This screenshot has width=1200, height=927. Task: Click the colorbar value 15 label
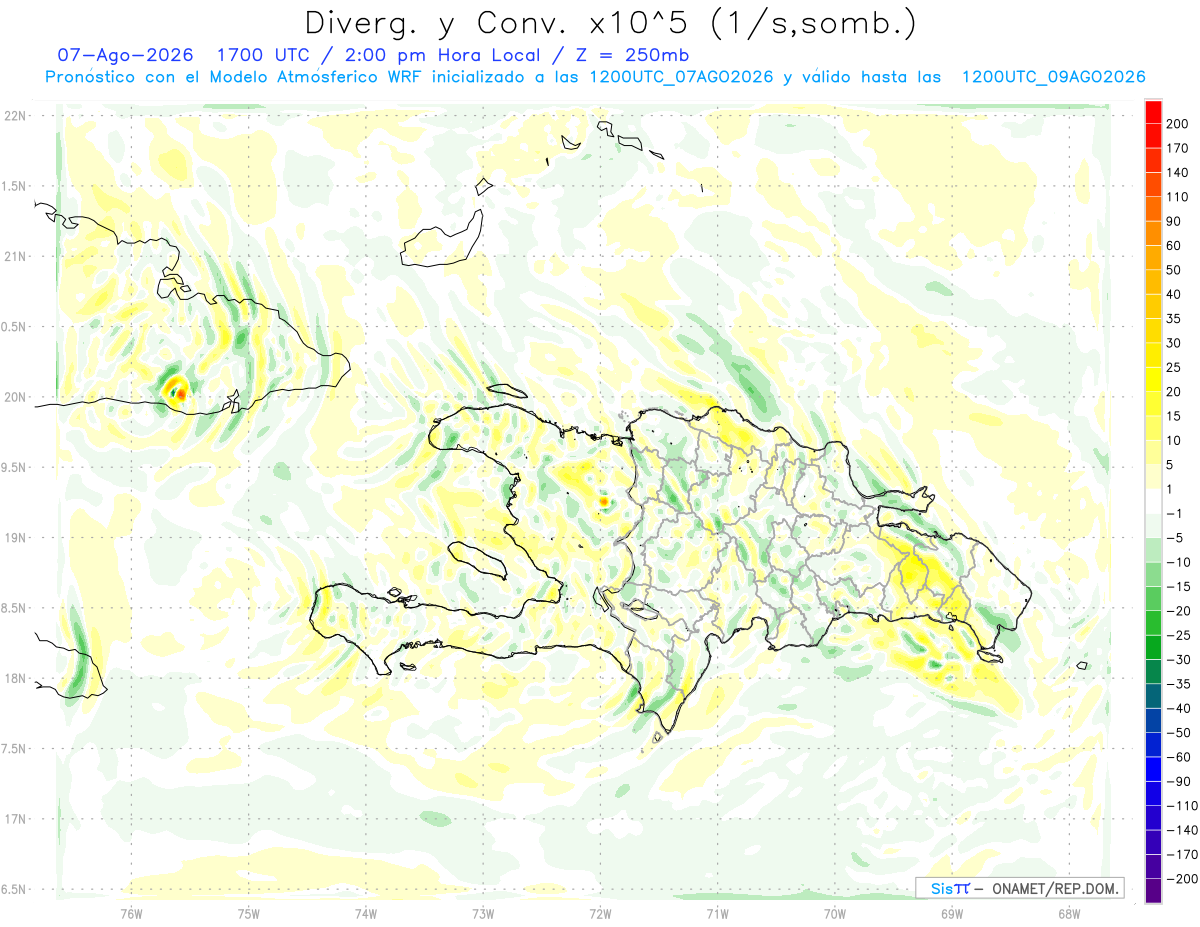[1175, 416]
